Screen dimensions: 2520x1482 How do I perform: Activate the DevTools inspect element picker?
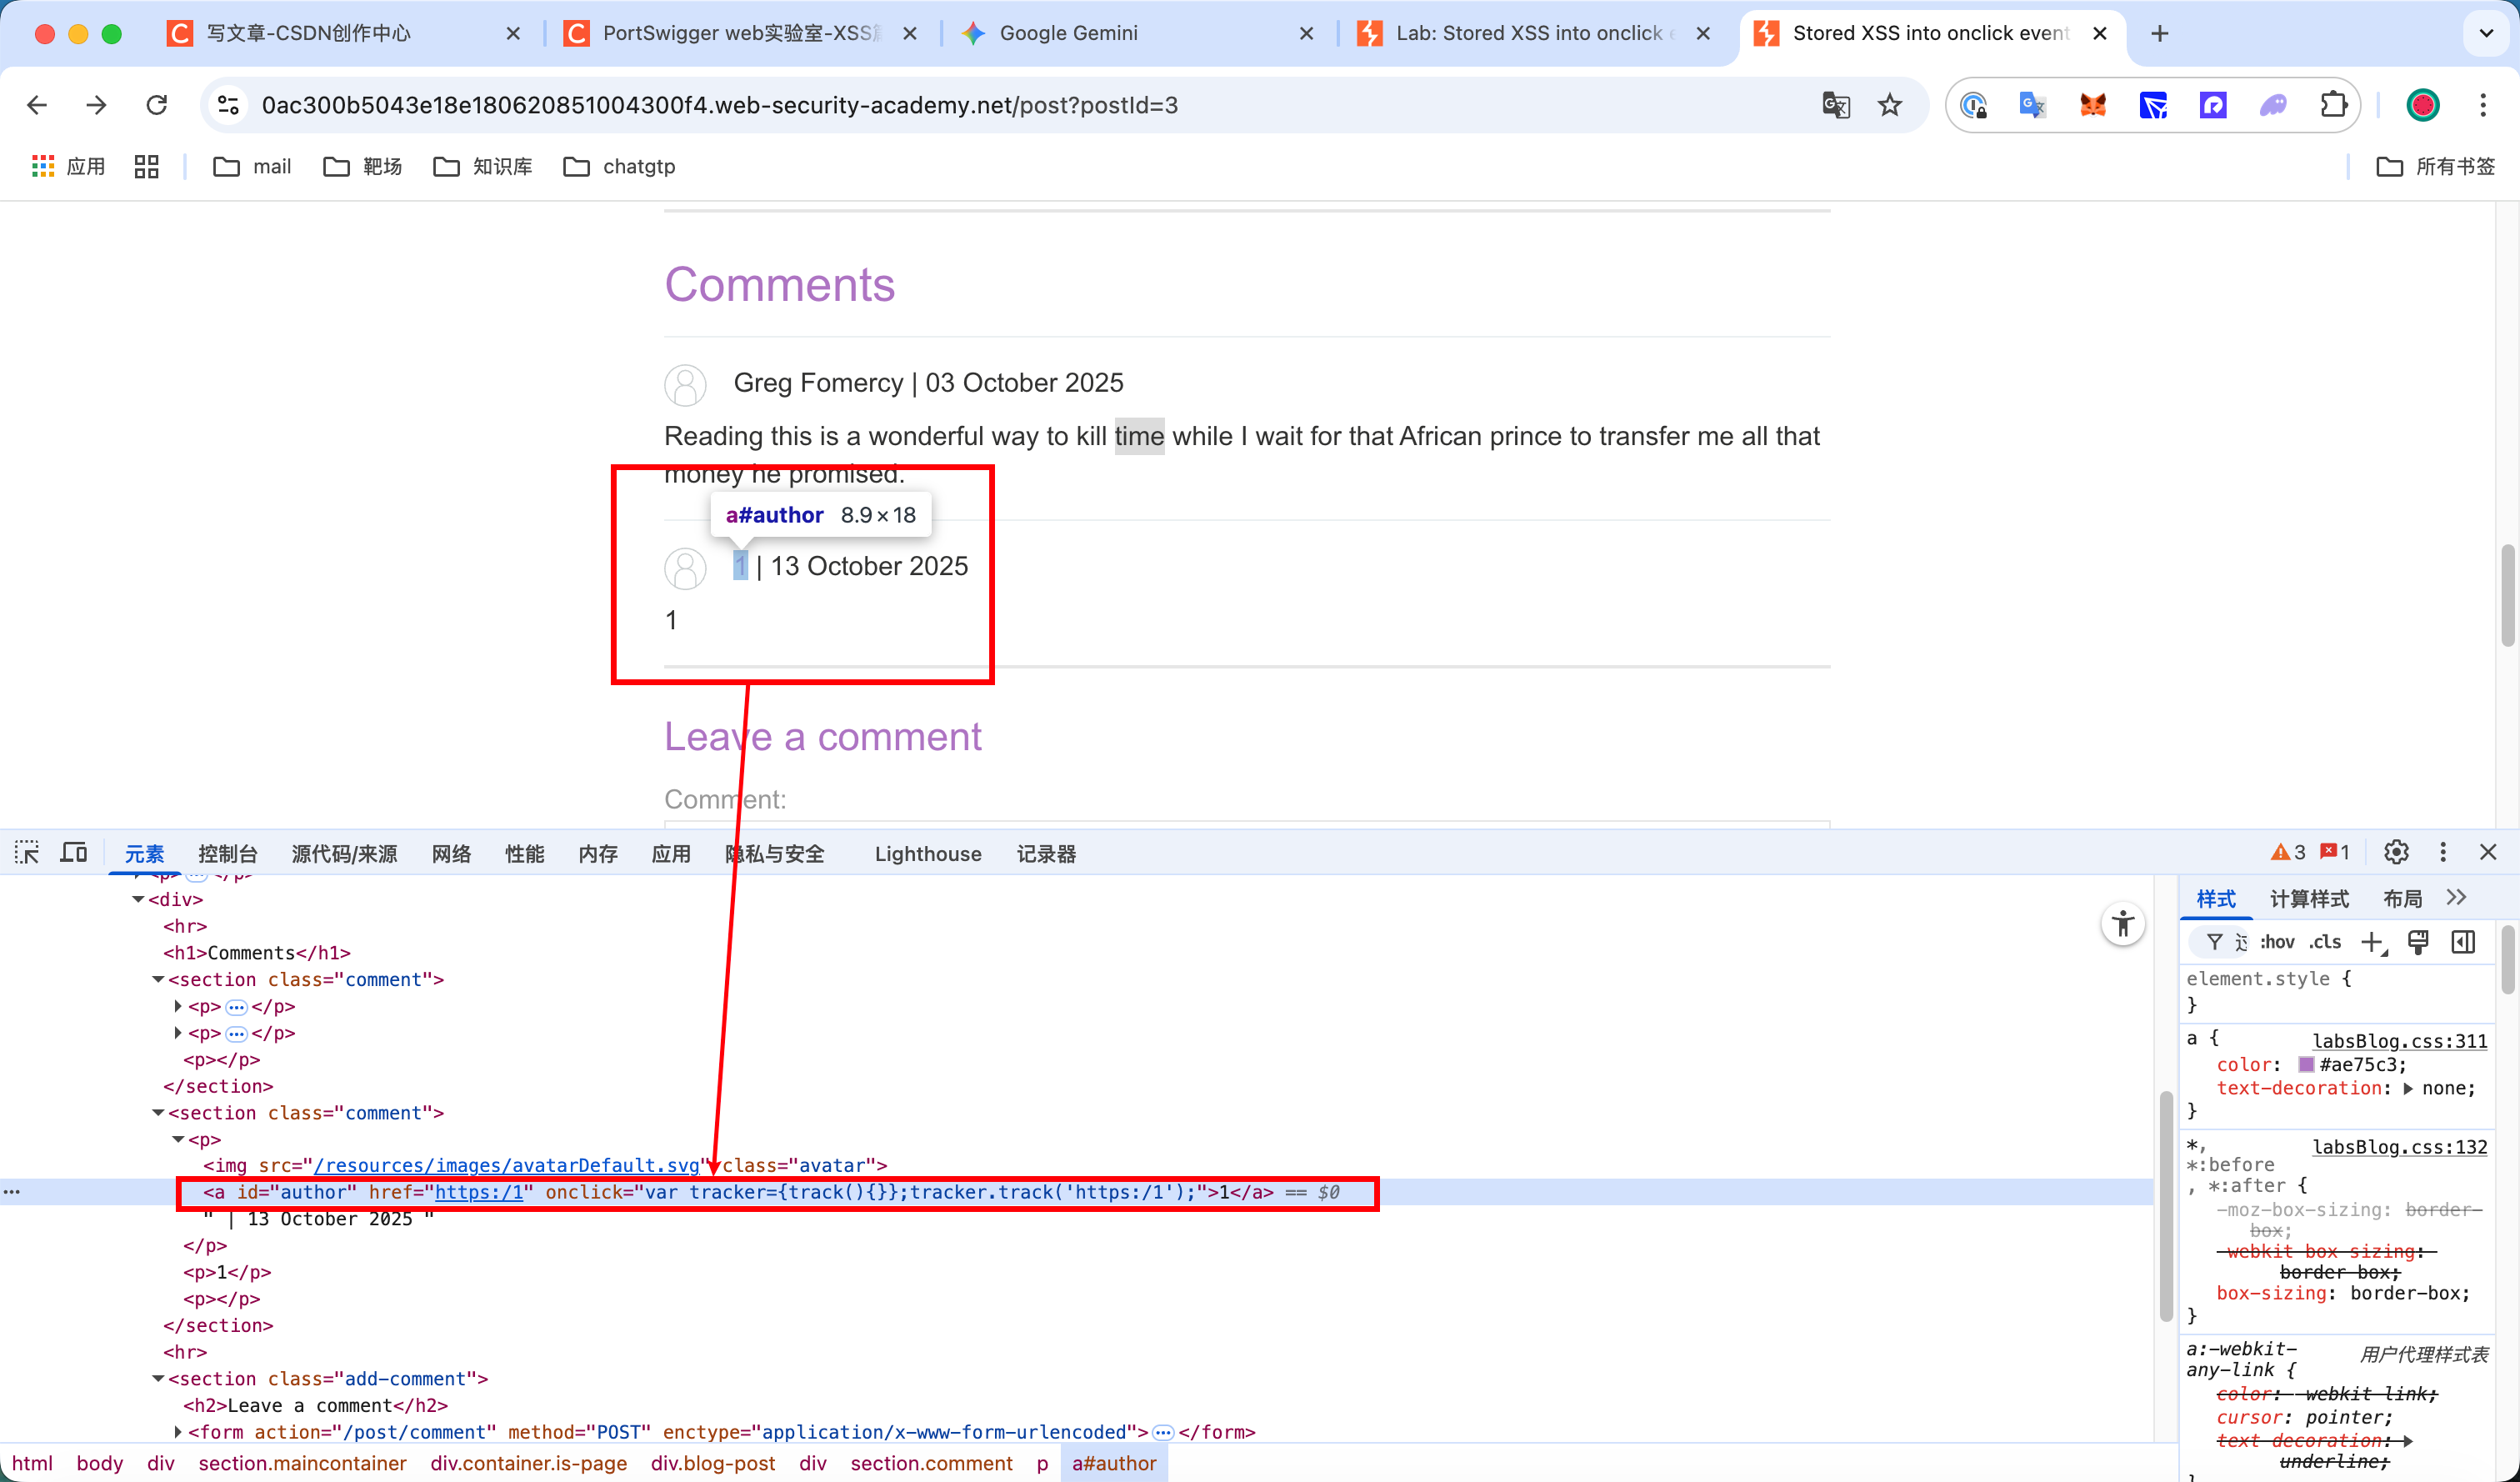pos(27,853)
